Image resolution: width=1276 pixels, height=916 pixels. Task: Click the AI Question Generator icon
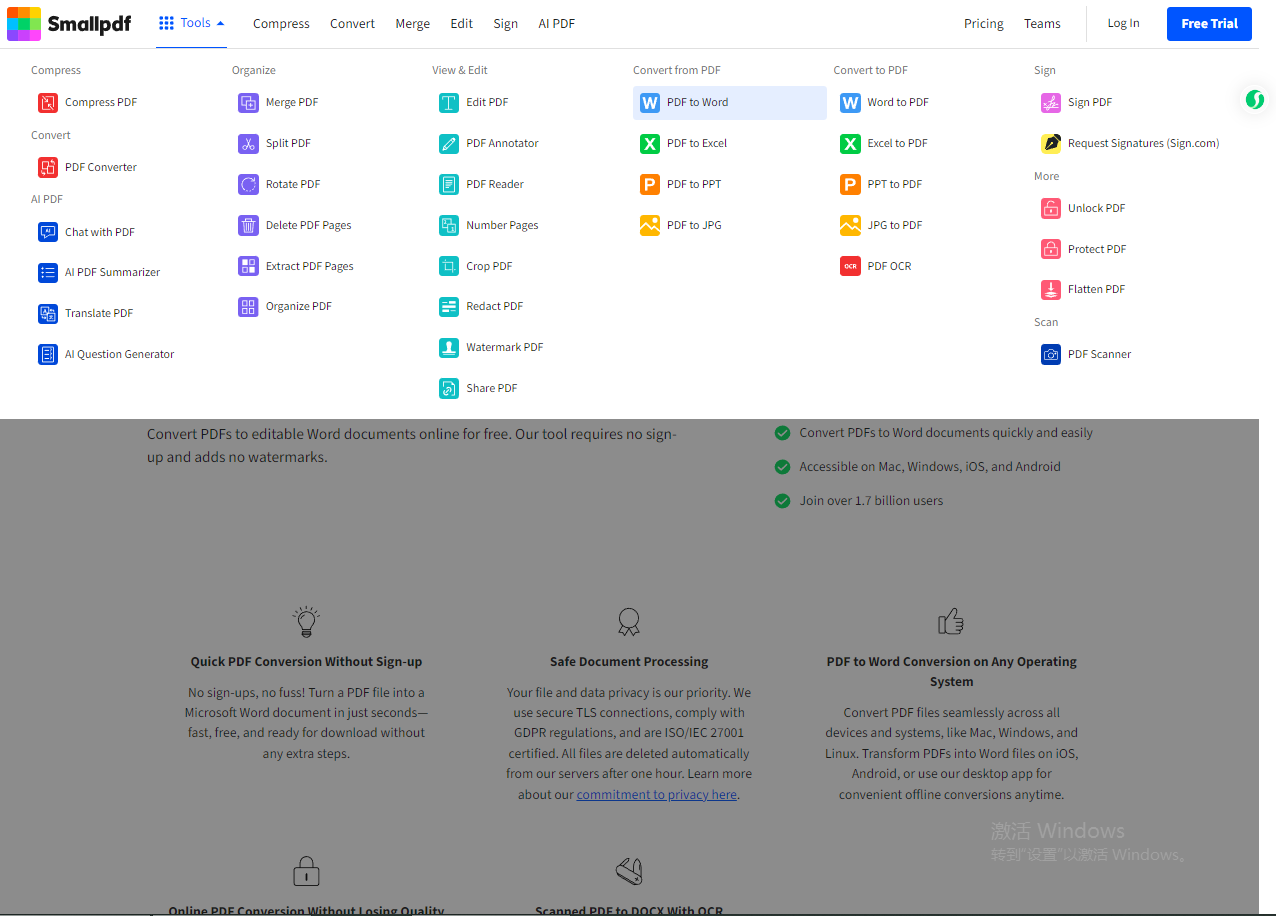(x=48, y=354)
